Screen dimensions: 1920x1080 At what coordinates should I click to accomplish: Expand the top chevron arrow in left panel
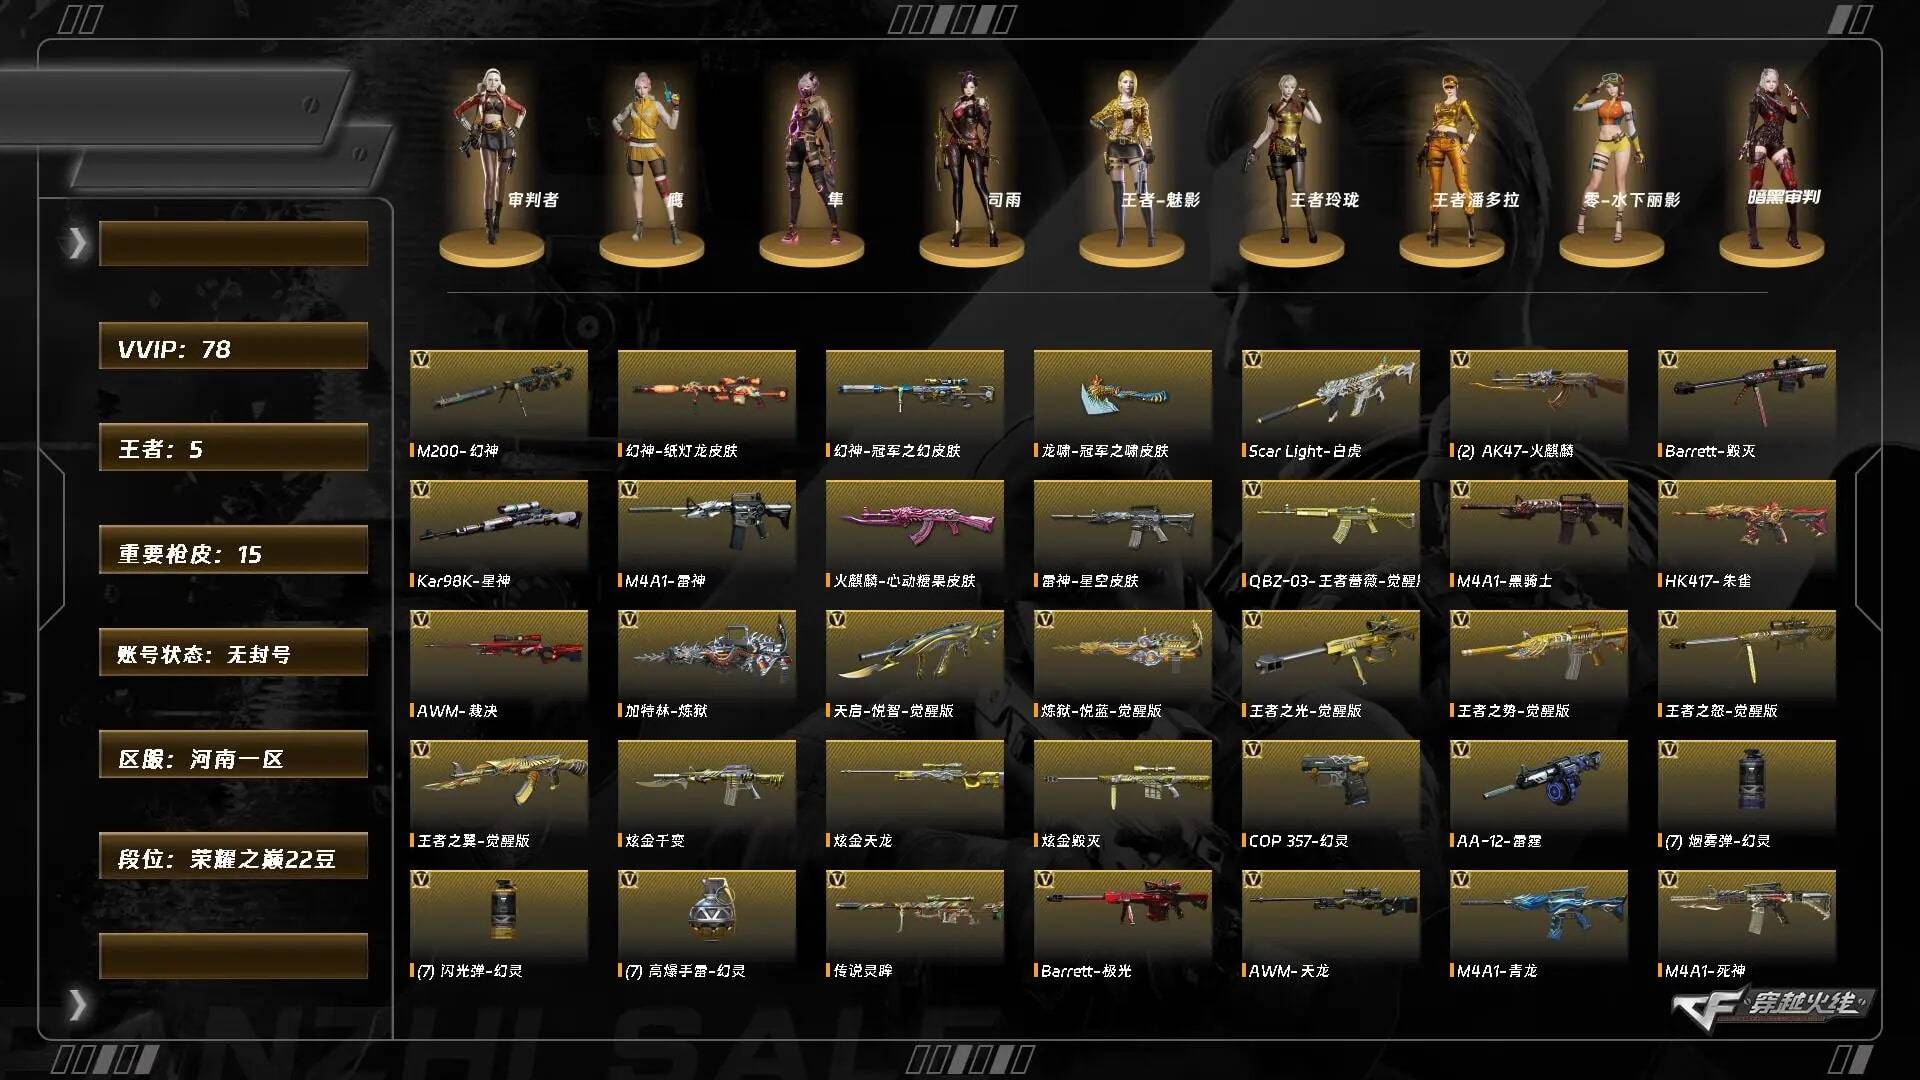(77, 243)
